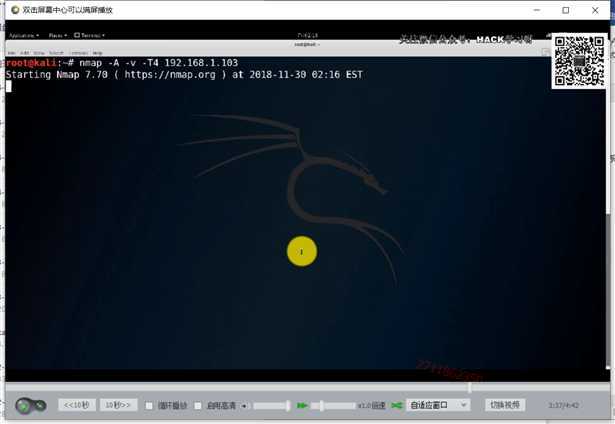This screenshot has height=424, width=615.
Task: Click the 切换视频 switch video button
Action: tap(505, 405)
